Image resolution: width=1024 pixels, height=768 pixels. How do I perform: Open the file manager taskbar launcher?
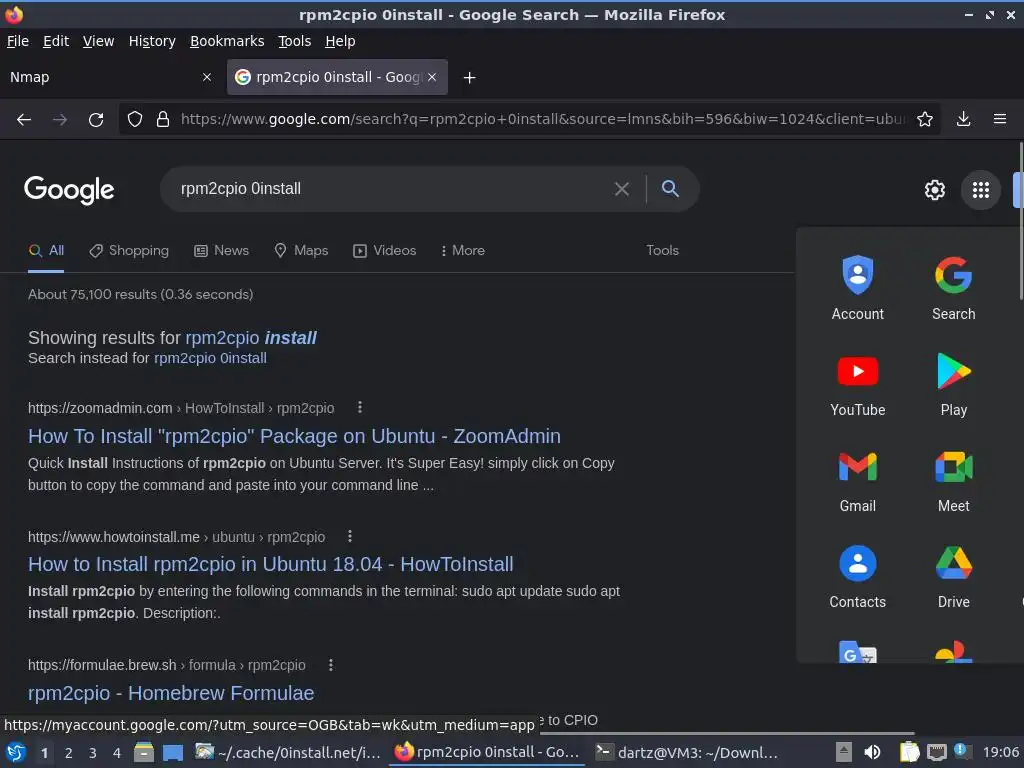tap(144, 753)
